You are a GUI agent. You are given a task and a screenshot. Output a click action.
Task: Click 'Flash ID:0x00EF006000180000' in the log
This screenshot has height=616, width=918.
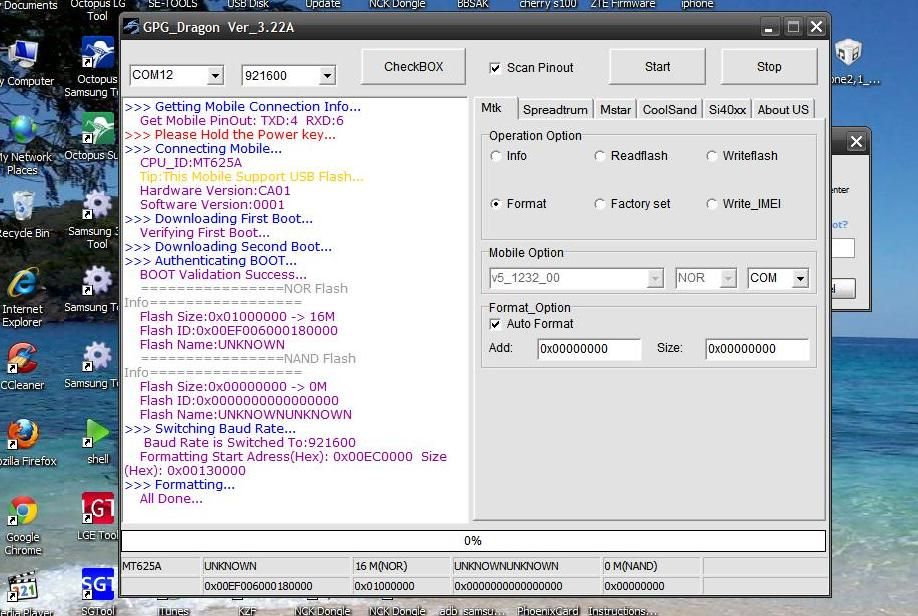pos(239,331)
